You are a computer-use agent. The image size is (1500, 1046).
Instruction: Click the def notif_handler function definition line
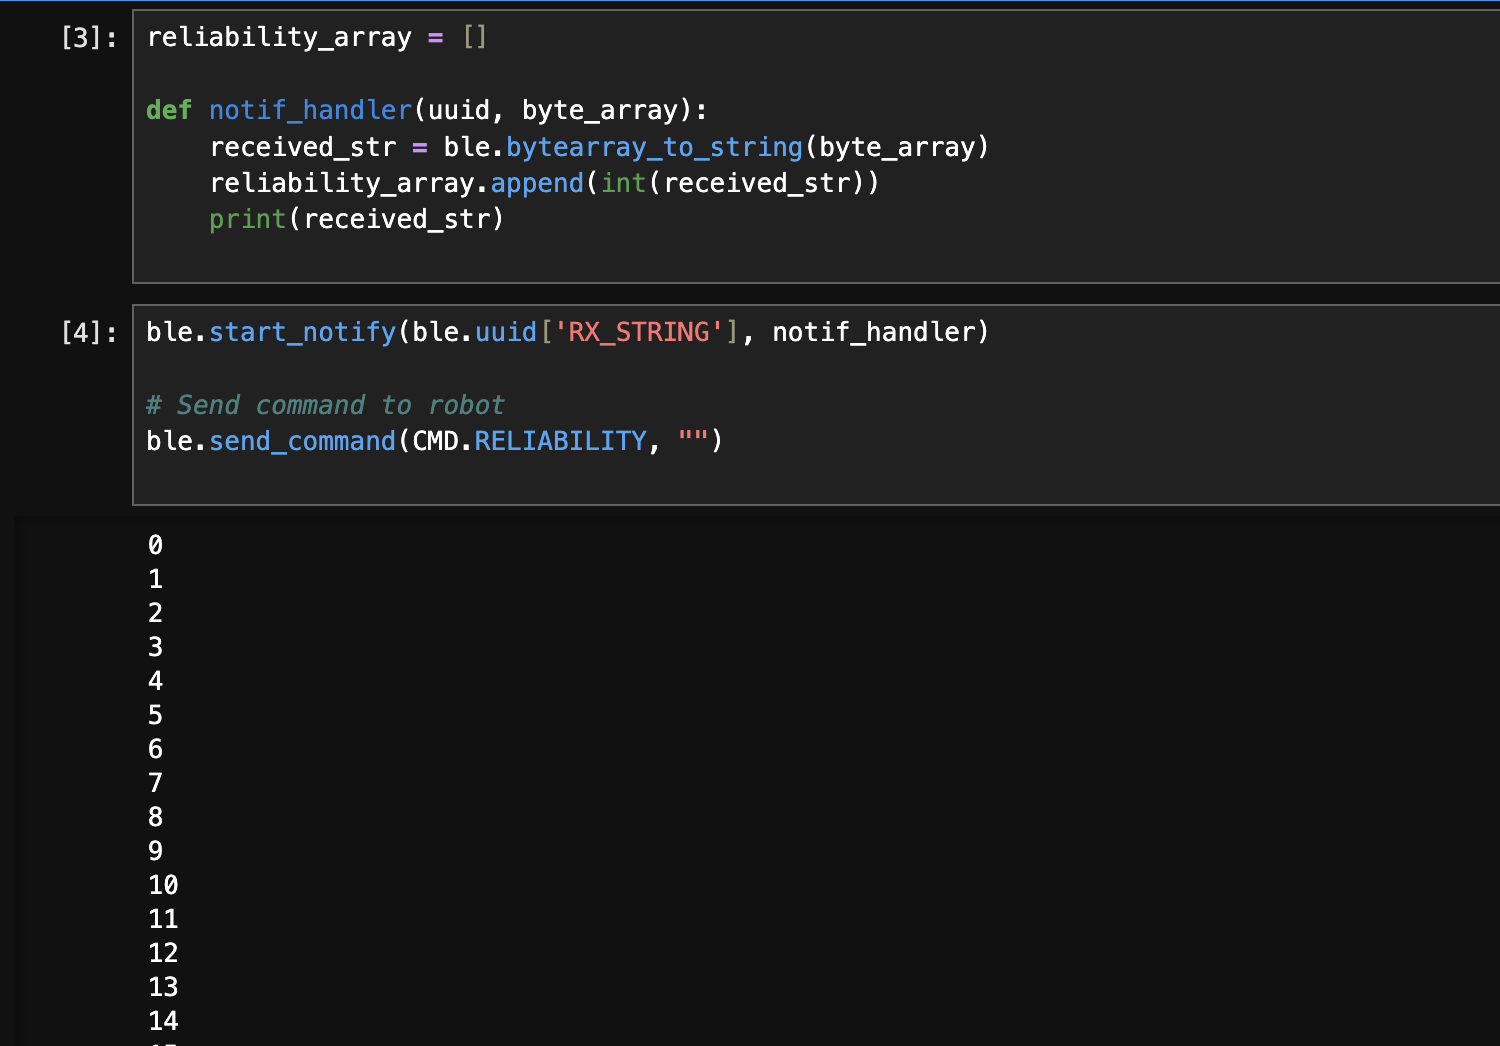pyautogui.click(x=426, y=110)
